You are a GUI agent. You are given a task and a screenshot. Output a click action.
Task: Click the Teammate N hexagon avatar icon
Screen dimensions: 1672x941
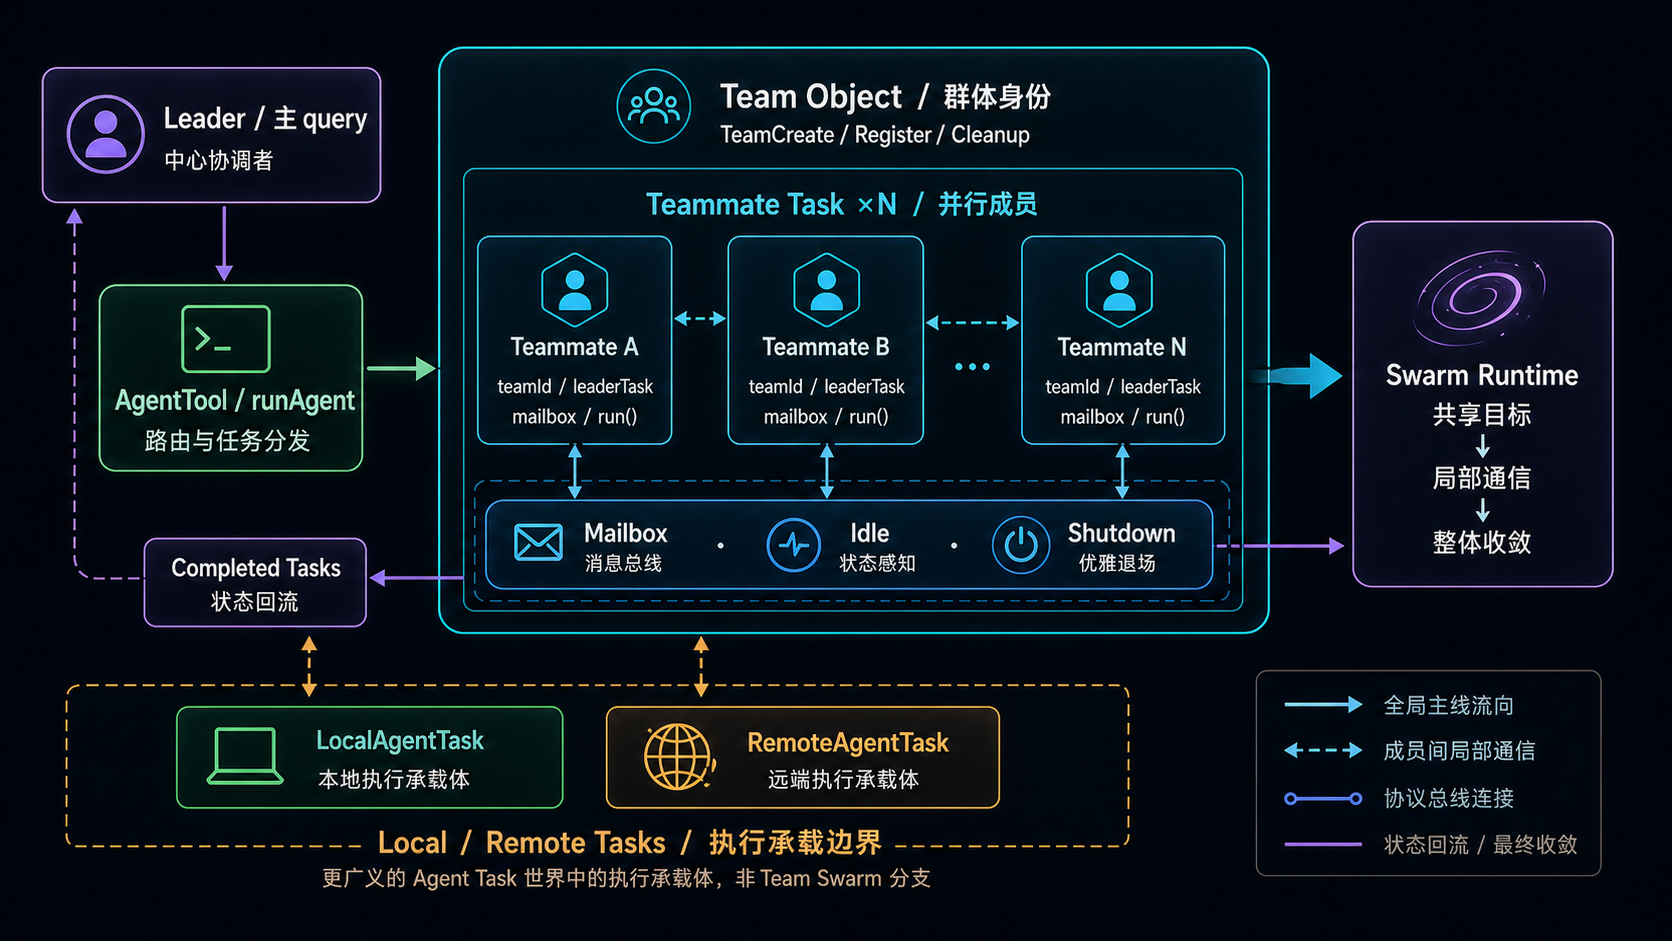pyautogui.click(x=1119, y=291)
